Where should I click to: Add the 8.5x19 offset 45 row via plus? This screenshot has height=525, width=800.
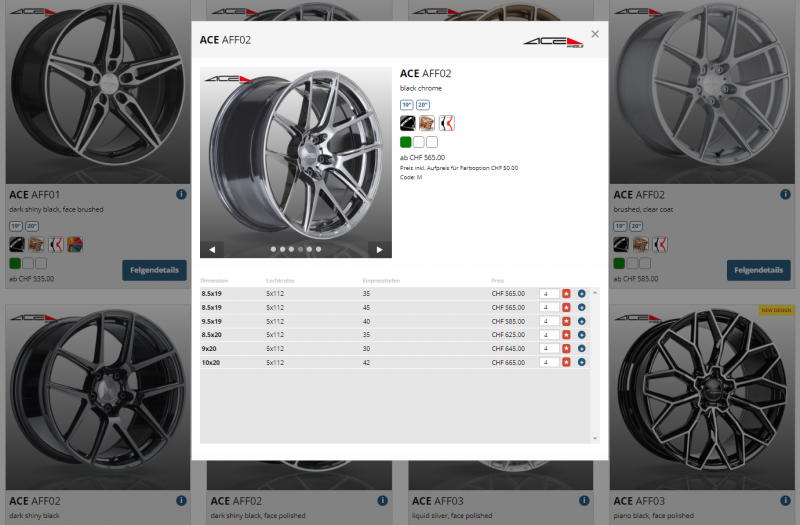[582, 308]
